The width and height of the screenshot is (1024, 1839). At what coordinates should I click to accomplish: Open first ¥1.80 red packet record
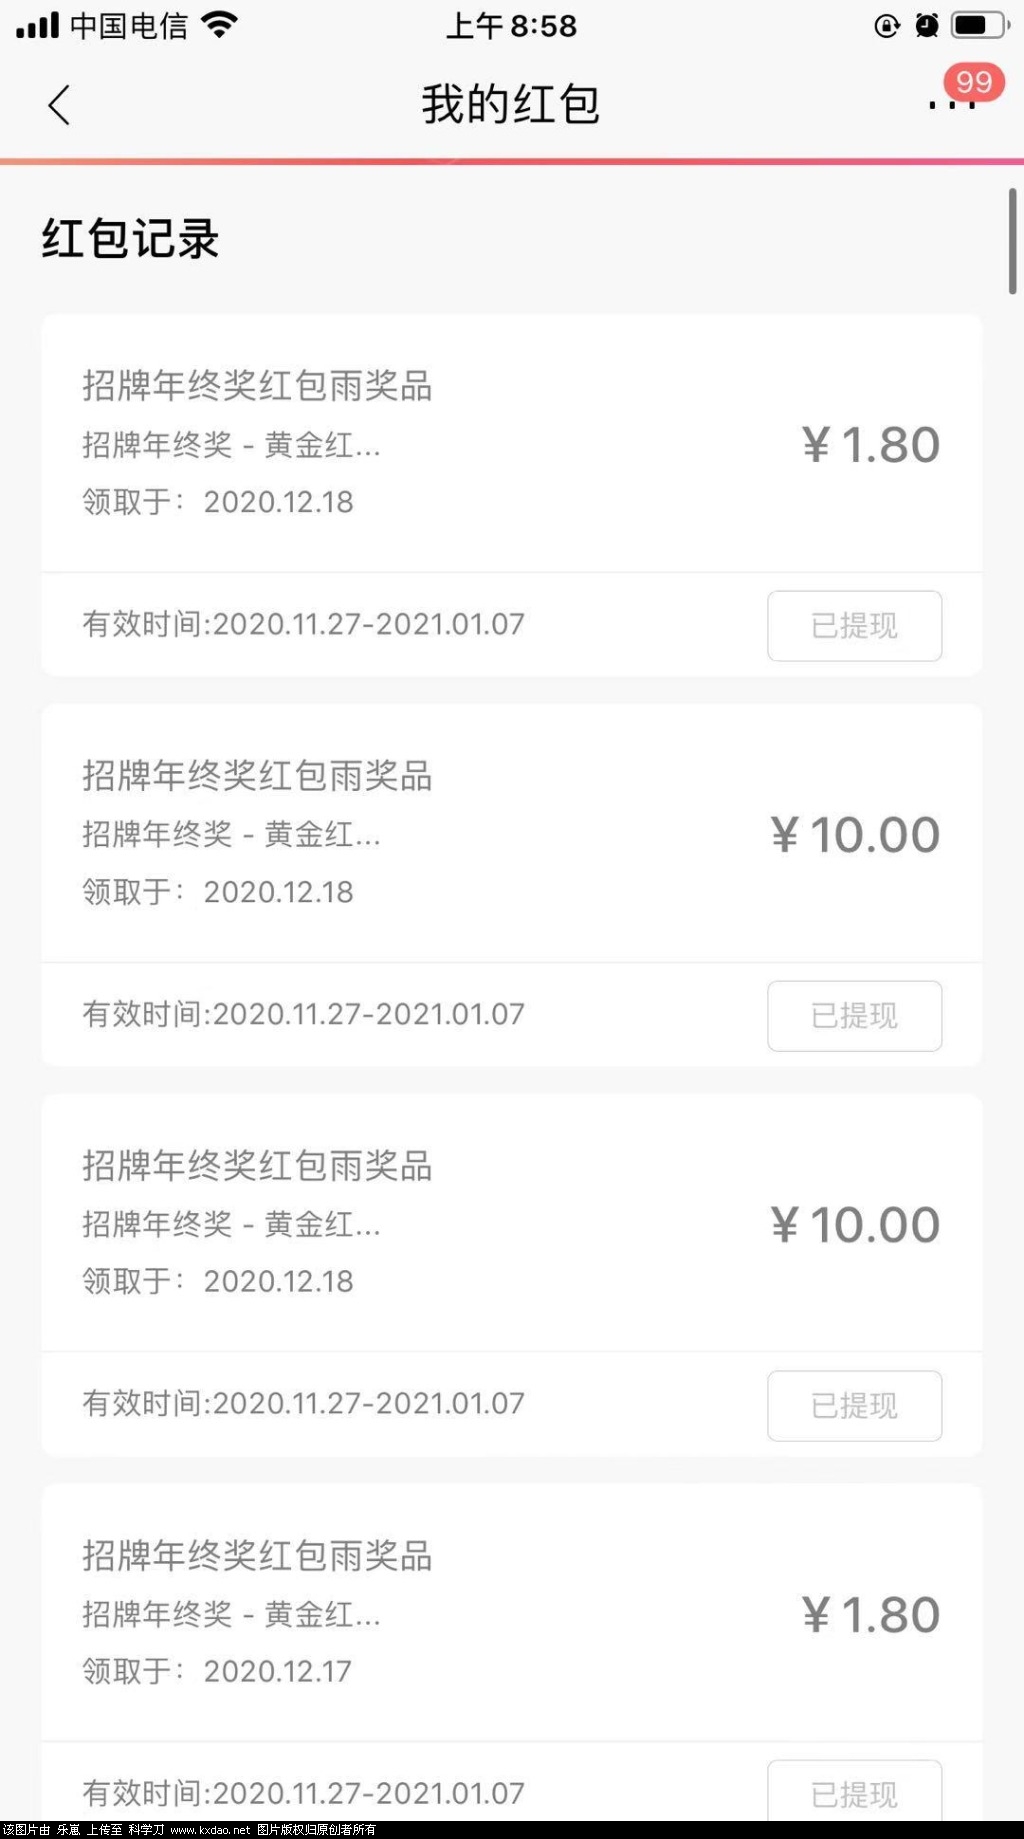click(511, 444)
